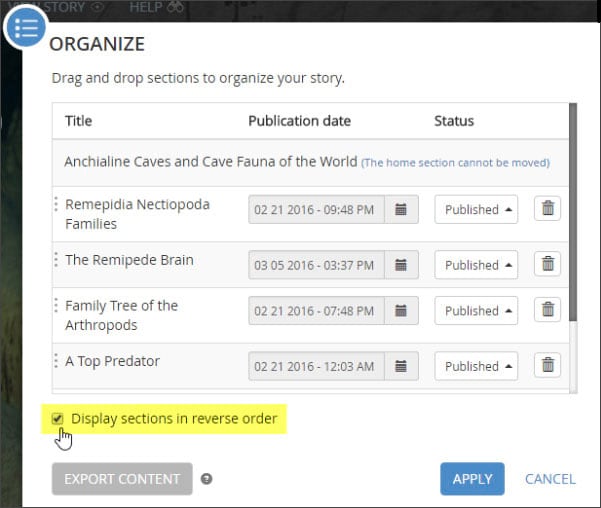
Task: Open calendar for Remepidia Nectiopoda Families date
Action: tap(400, 210)
